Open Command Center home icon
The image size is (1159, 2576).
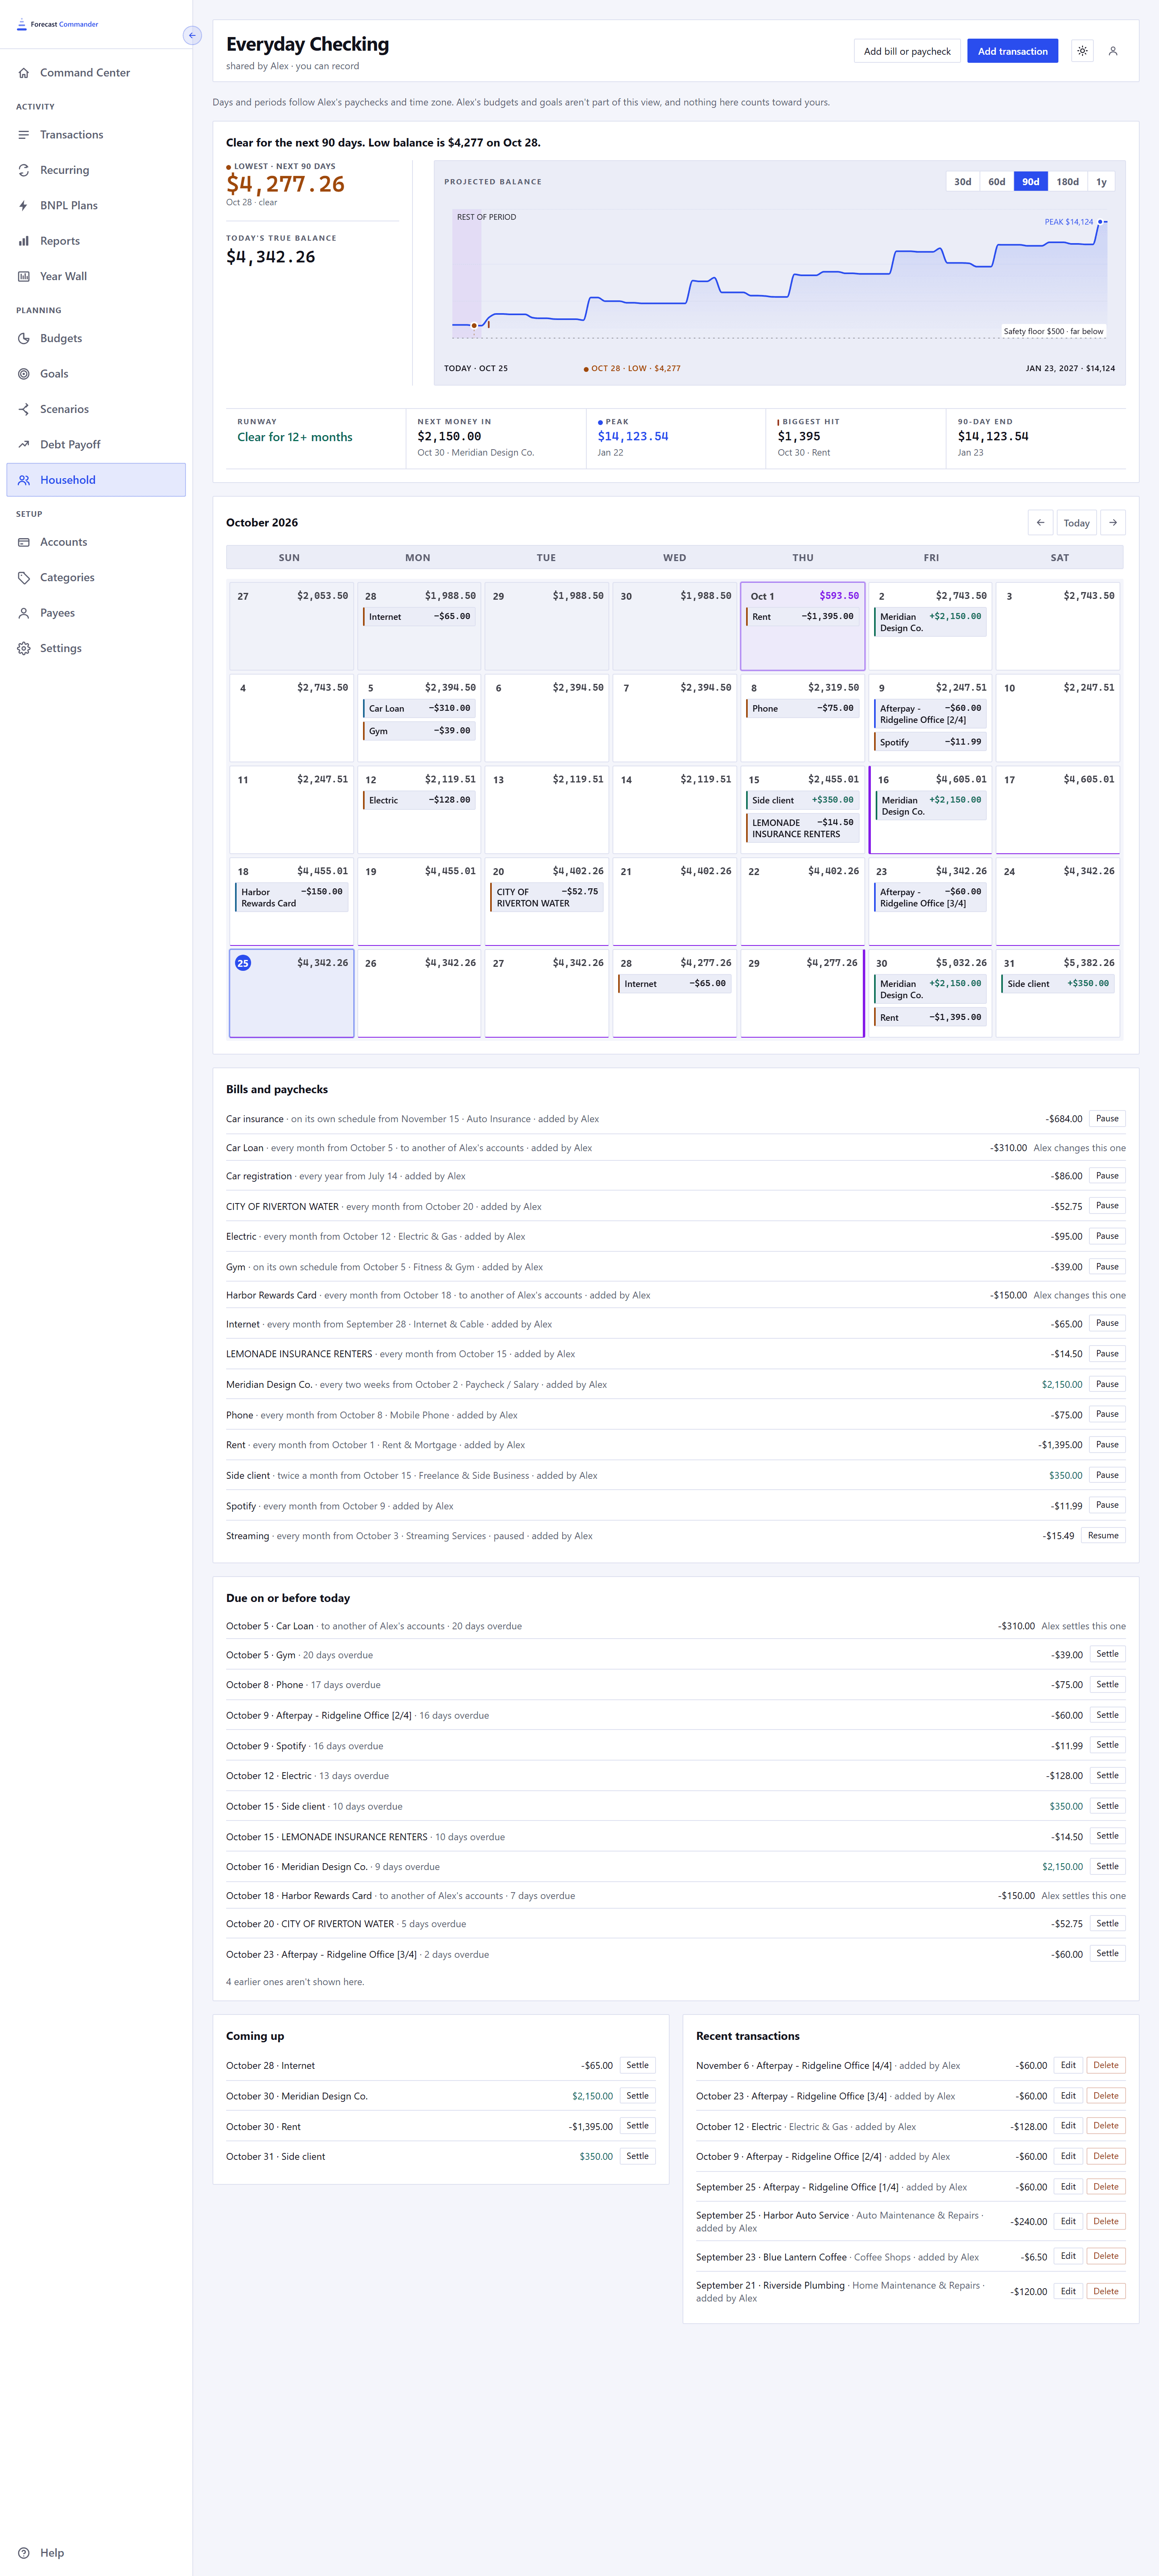pyautogui.click(x=24, y=73)
